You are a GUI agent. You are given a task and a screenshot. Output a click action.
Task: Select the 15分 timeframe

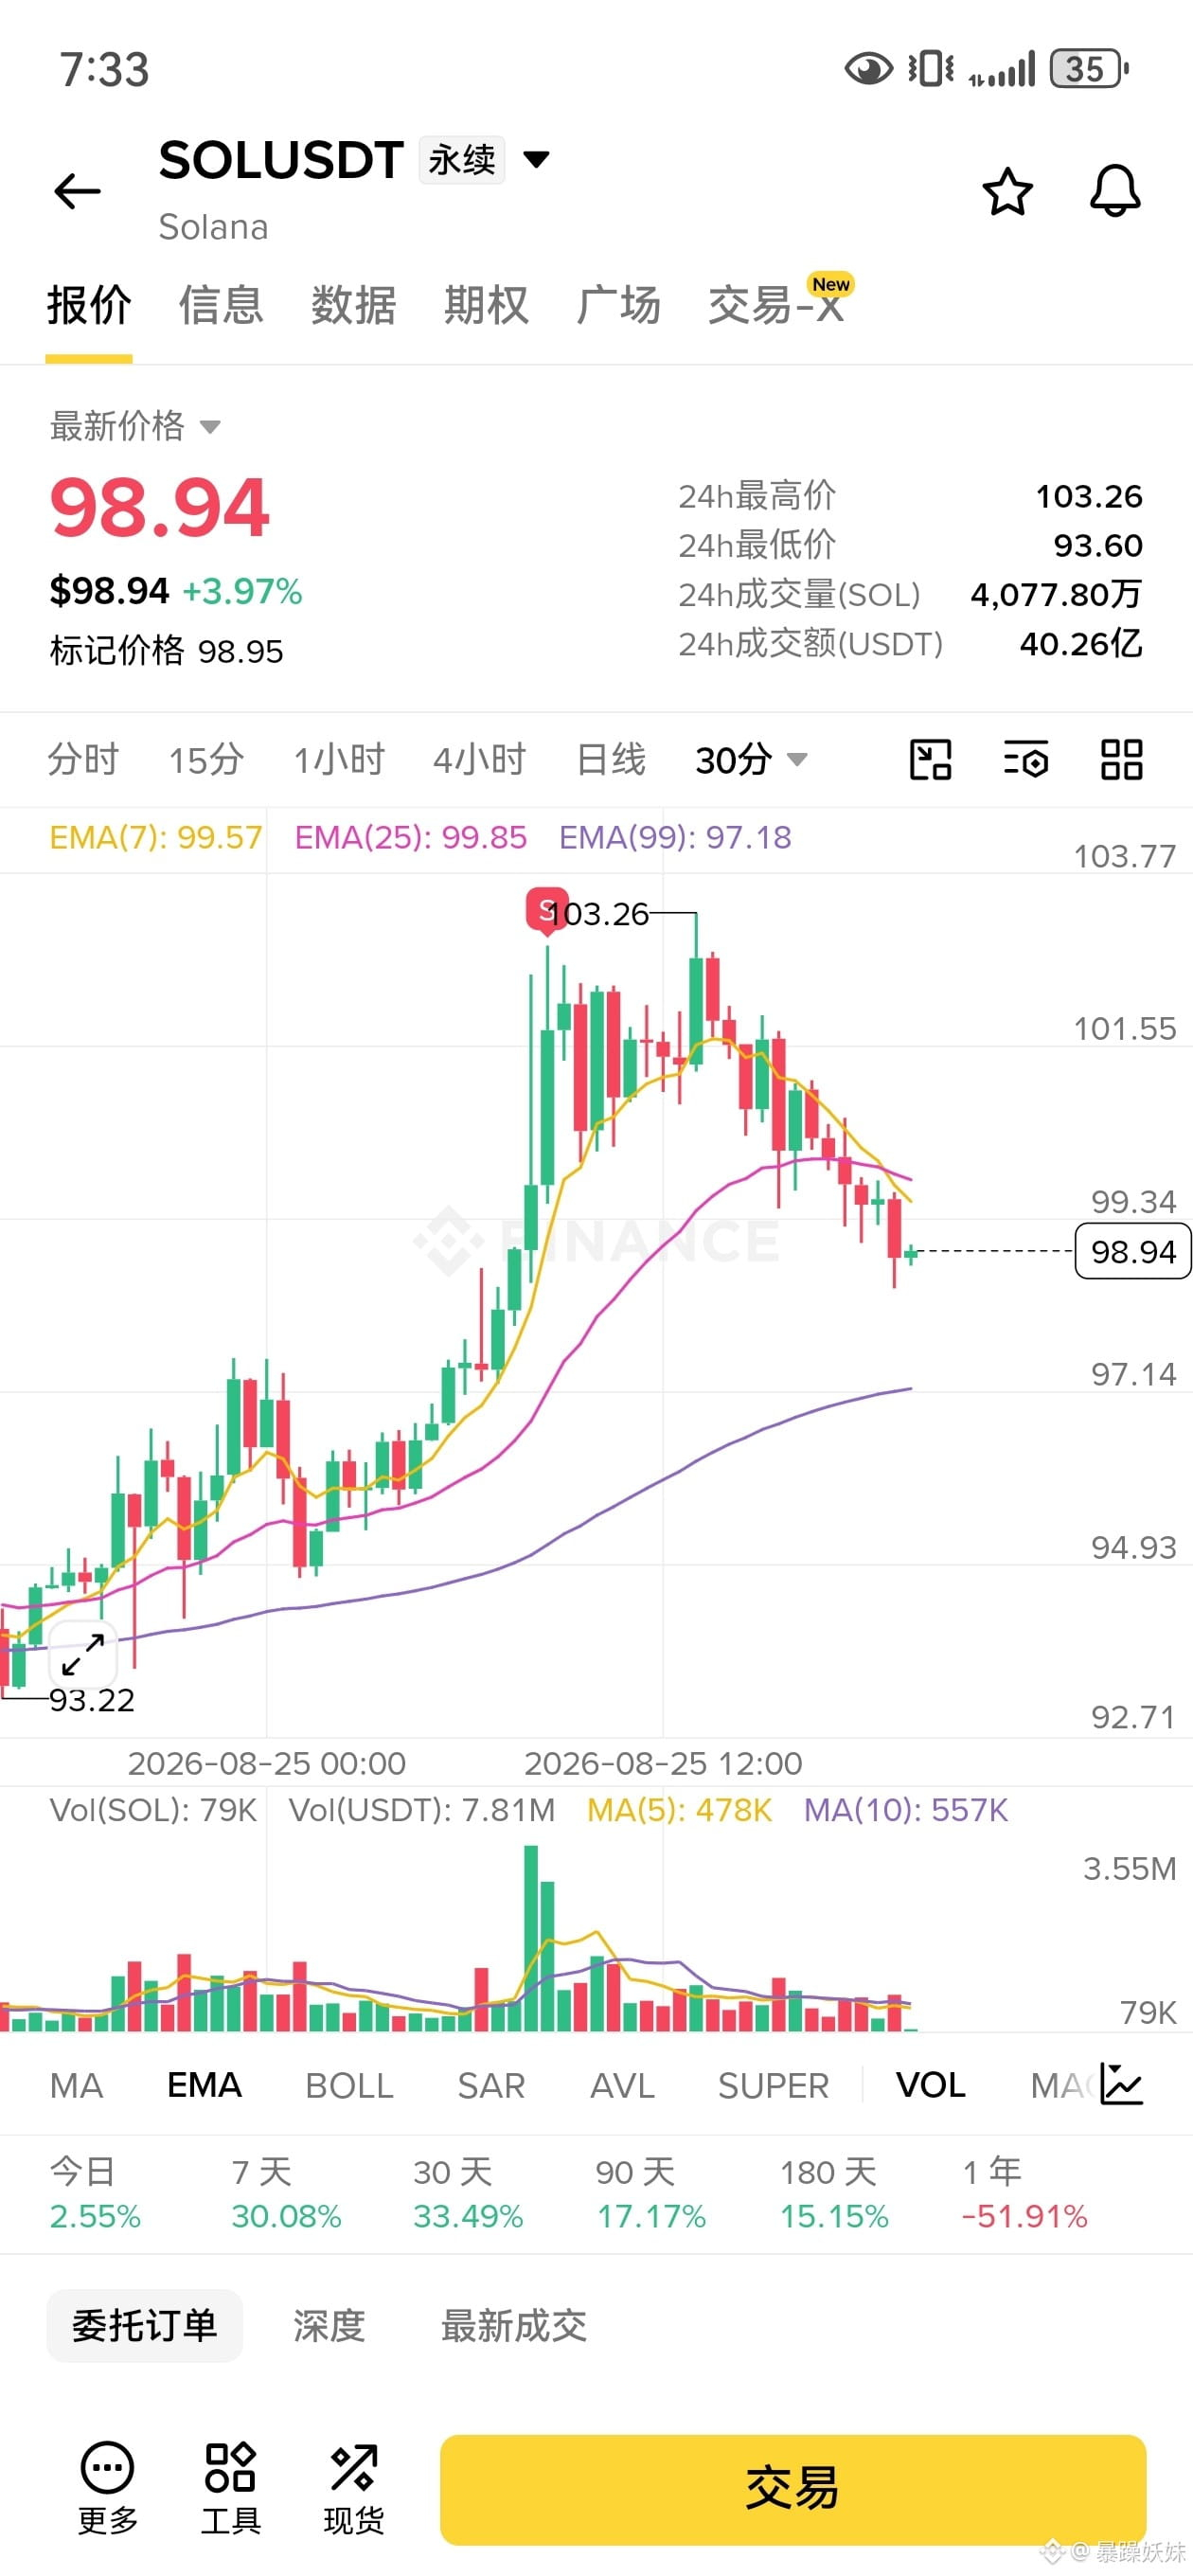(x=206, y=760)
